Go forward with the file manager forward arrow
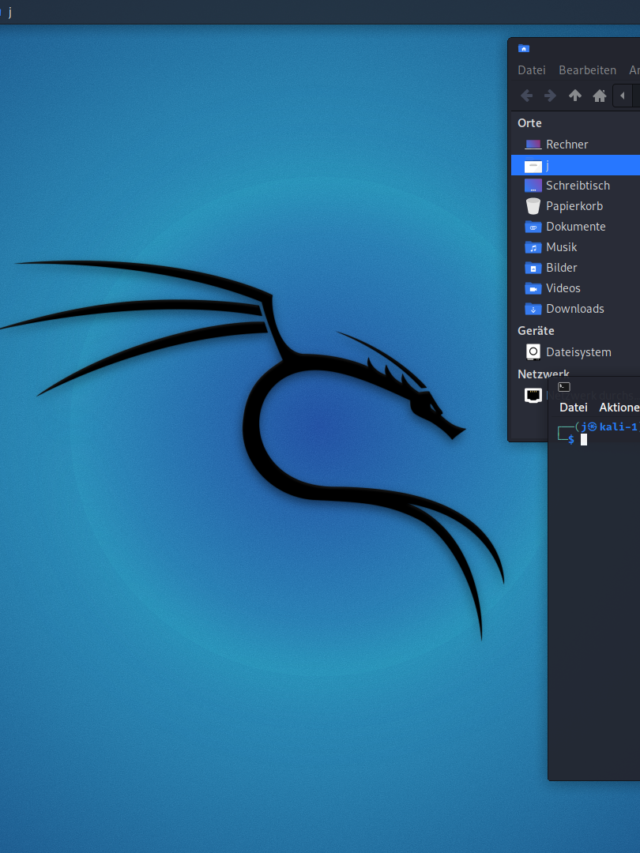 pos(550,96)
